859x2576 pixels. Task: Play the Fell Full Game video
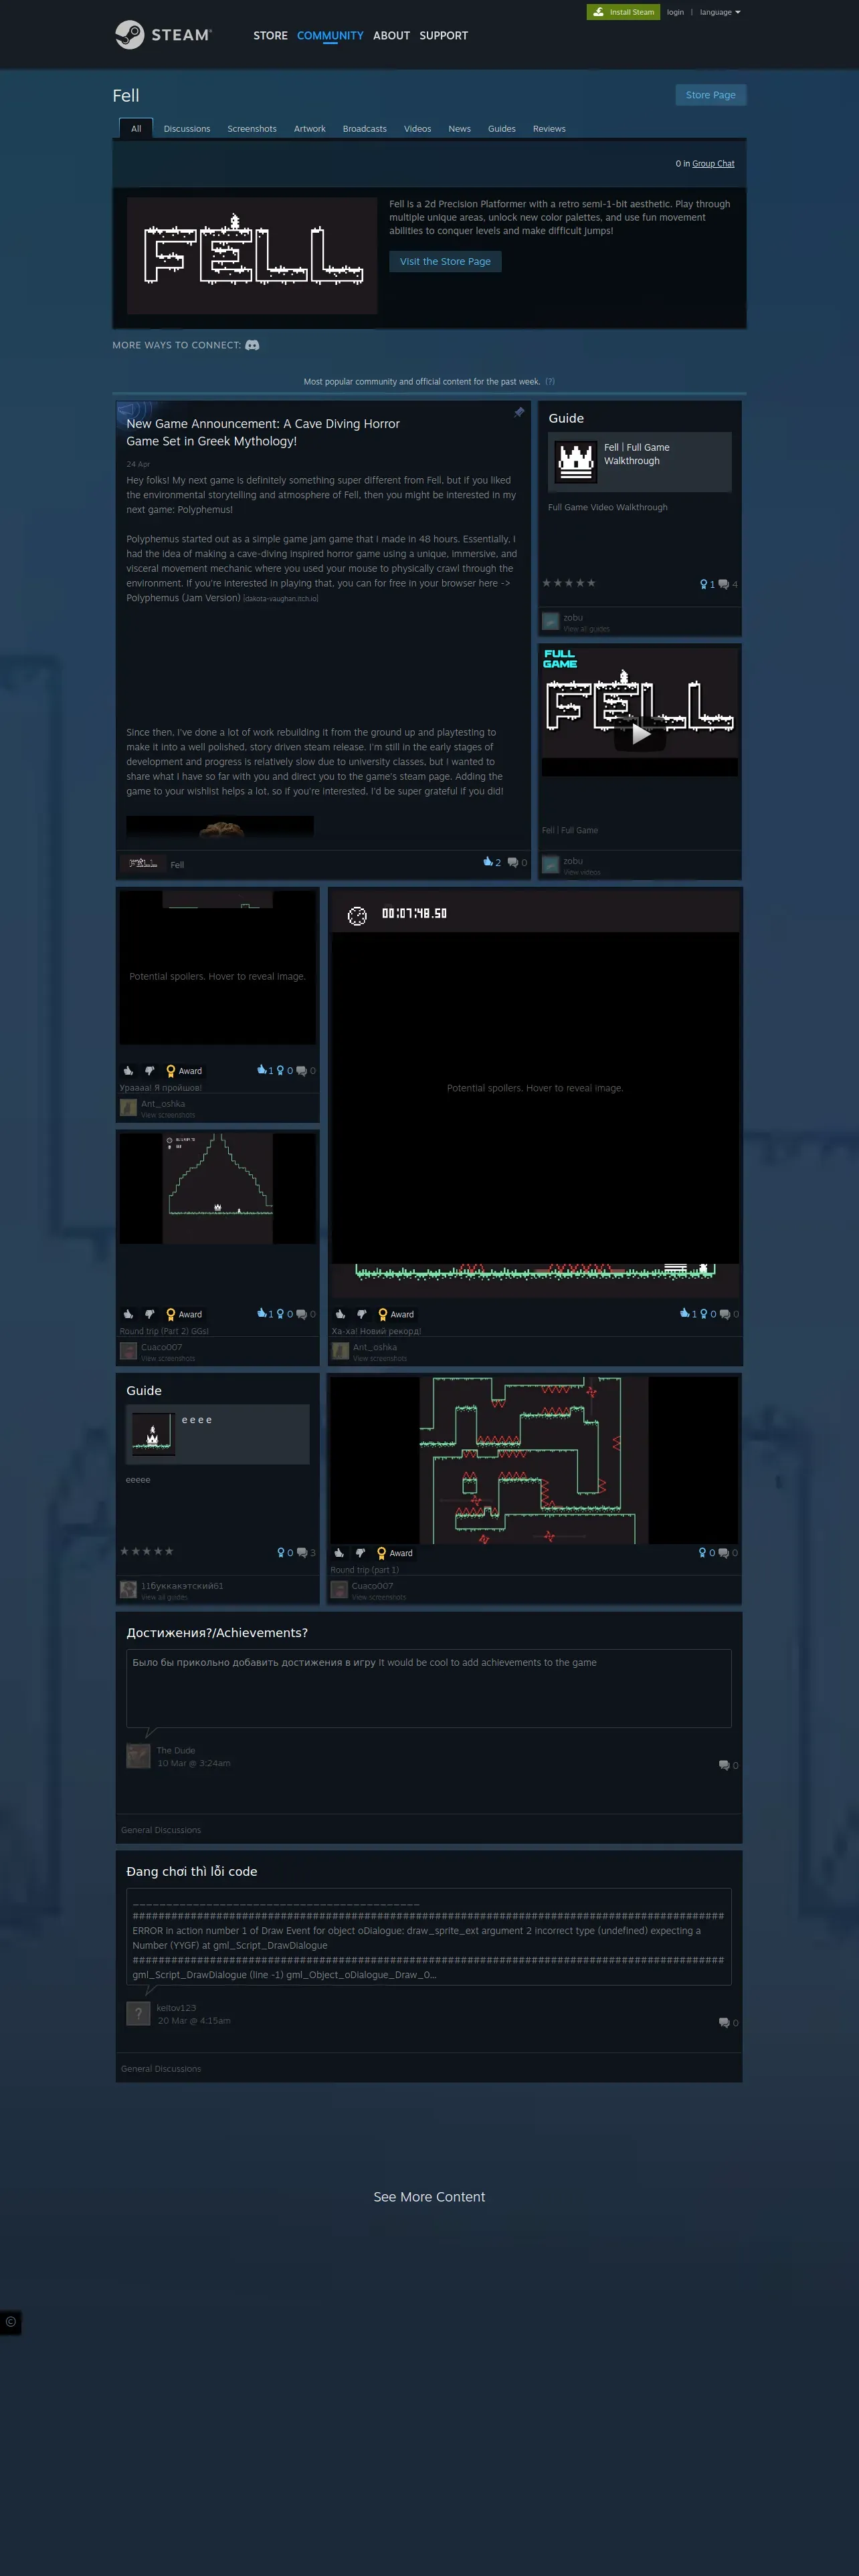(x=640, y=734)
